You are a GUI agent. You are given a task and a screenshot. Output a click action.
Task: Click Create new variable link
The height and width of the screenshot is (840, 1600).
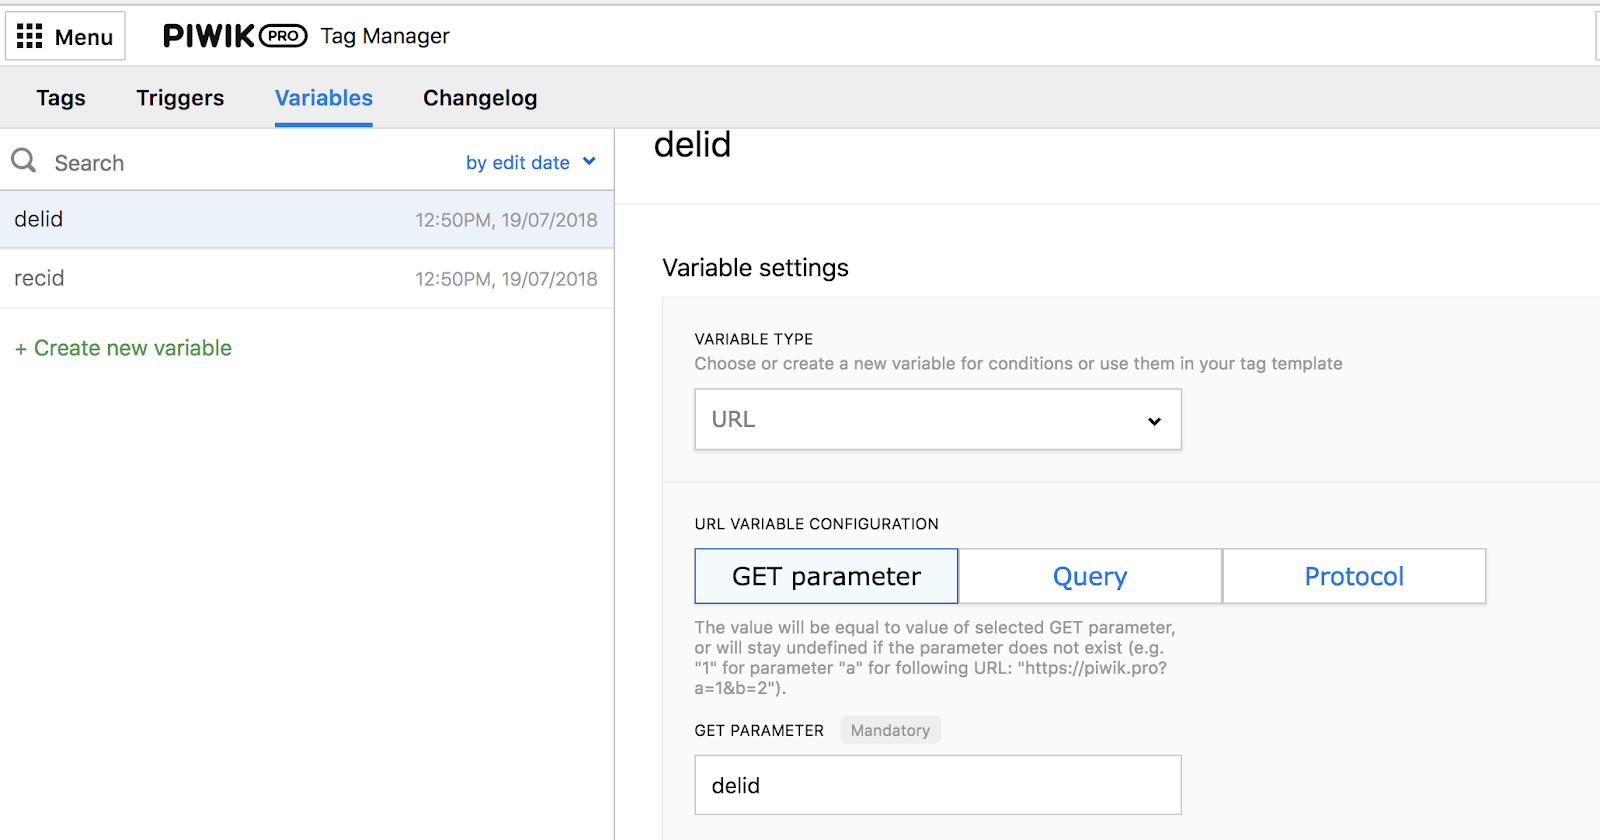click(x=123, y=348)
